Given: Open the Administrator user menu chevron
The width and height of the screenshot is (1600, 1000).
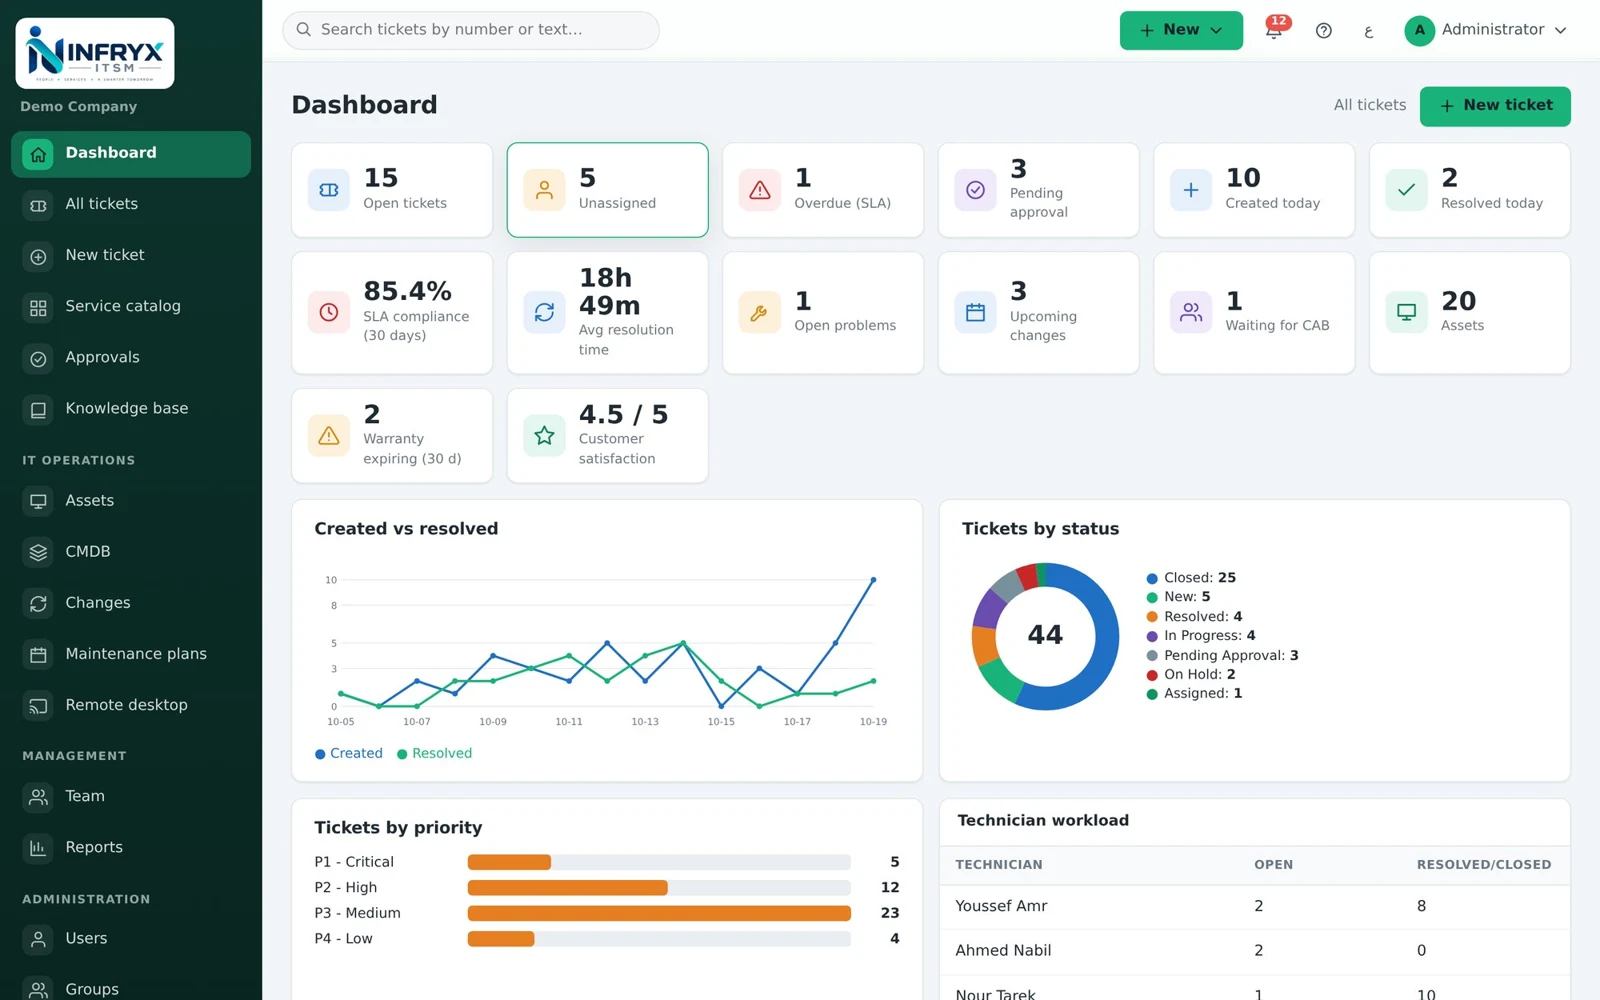Looking at the screenshot, I should pos(1560,31).
